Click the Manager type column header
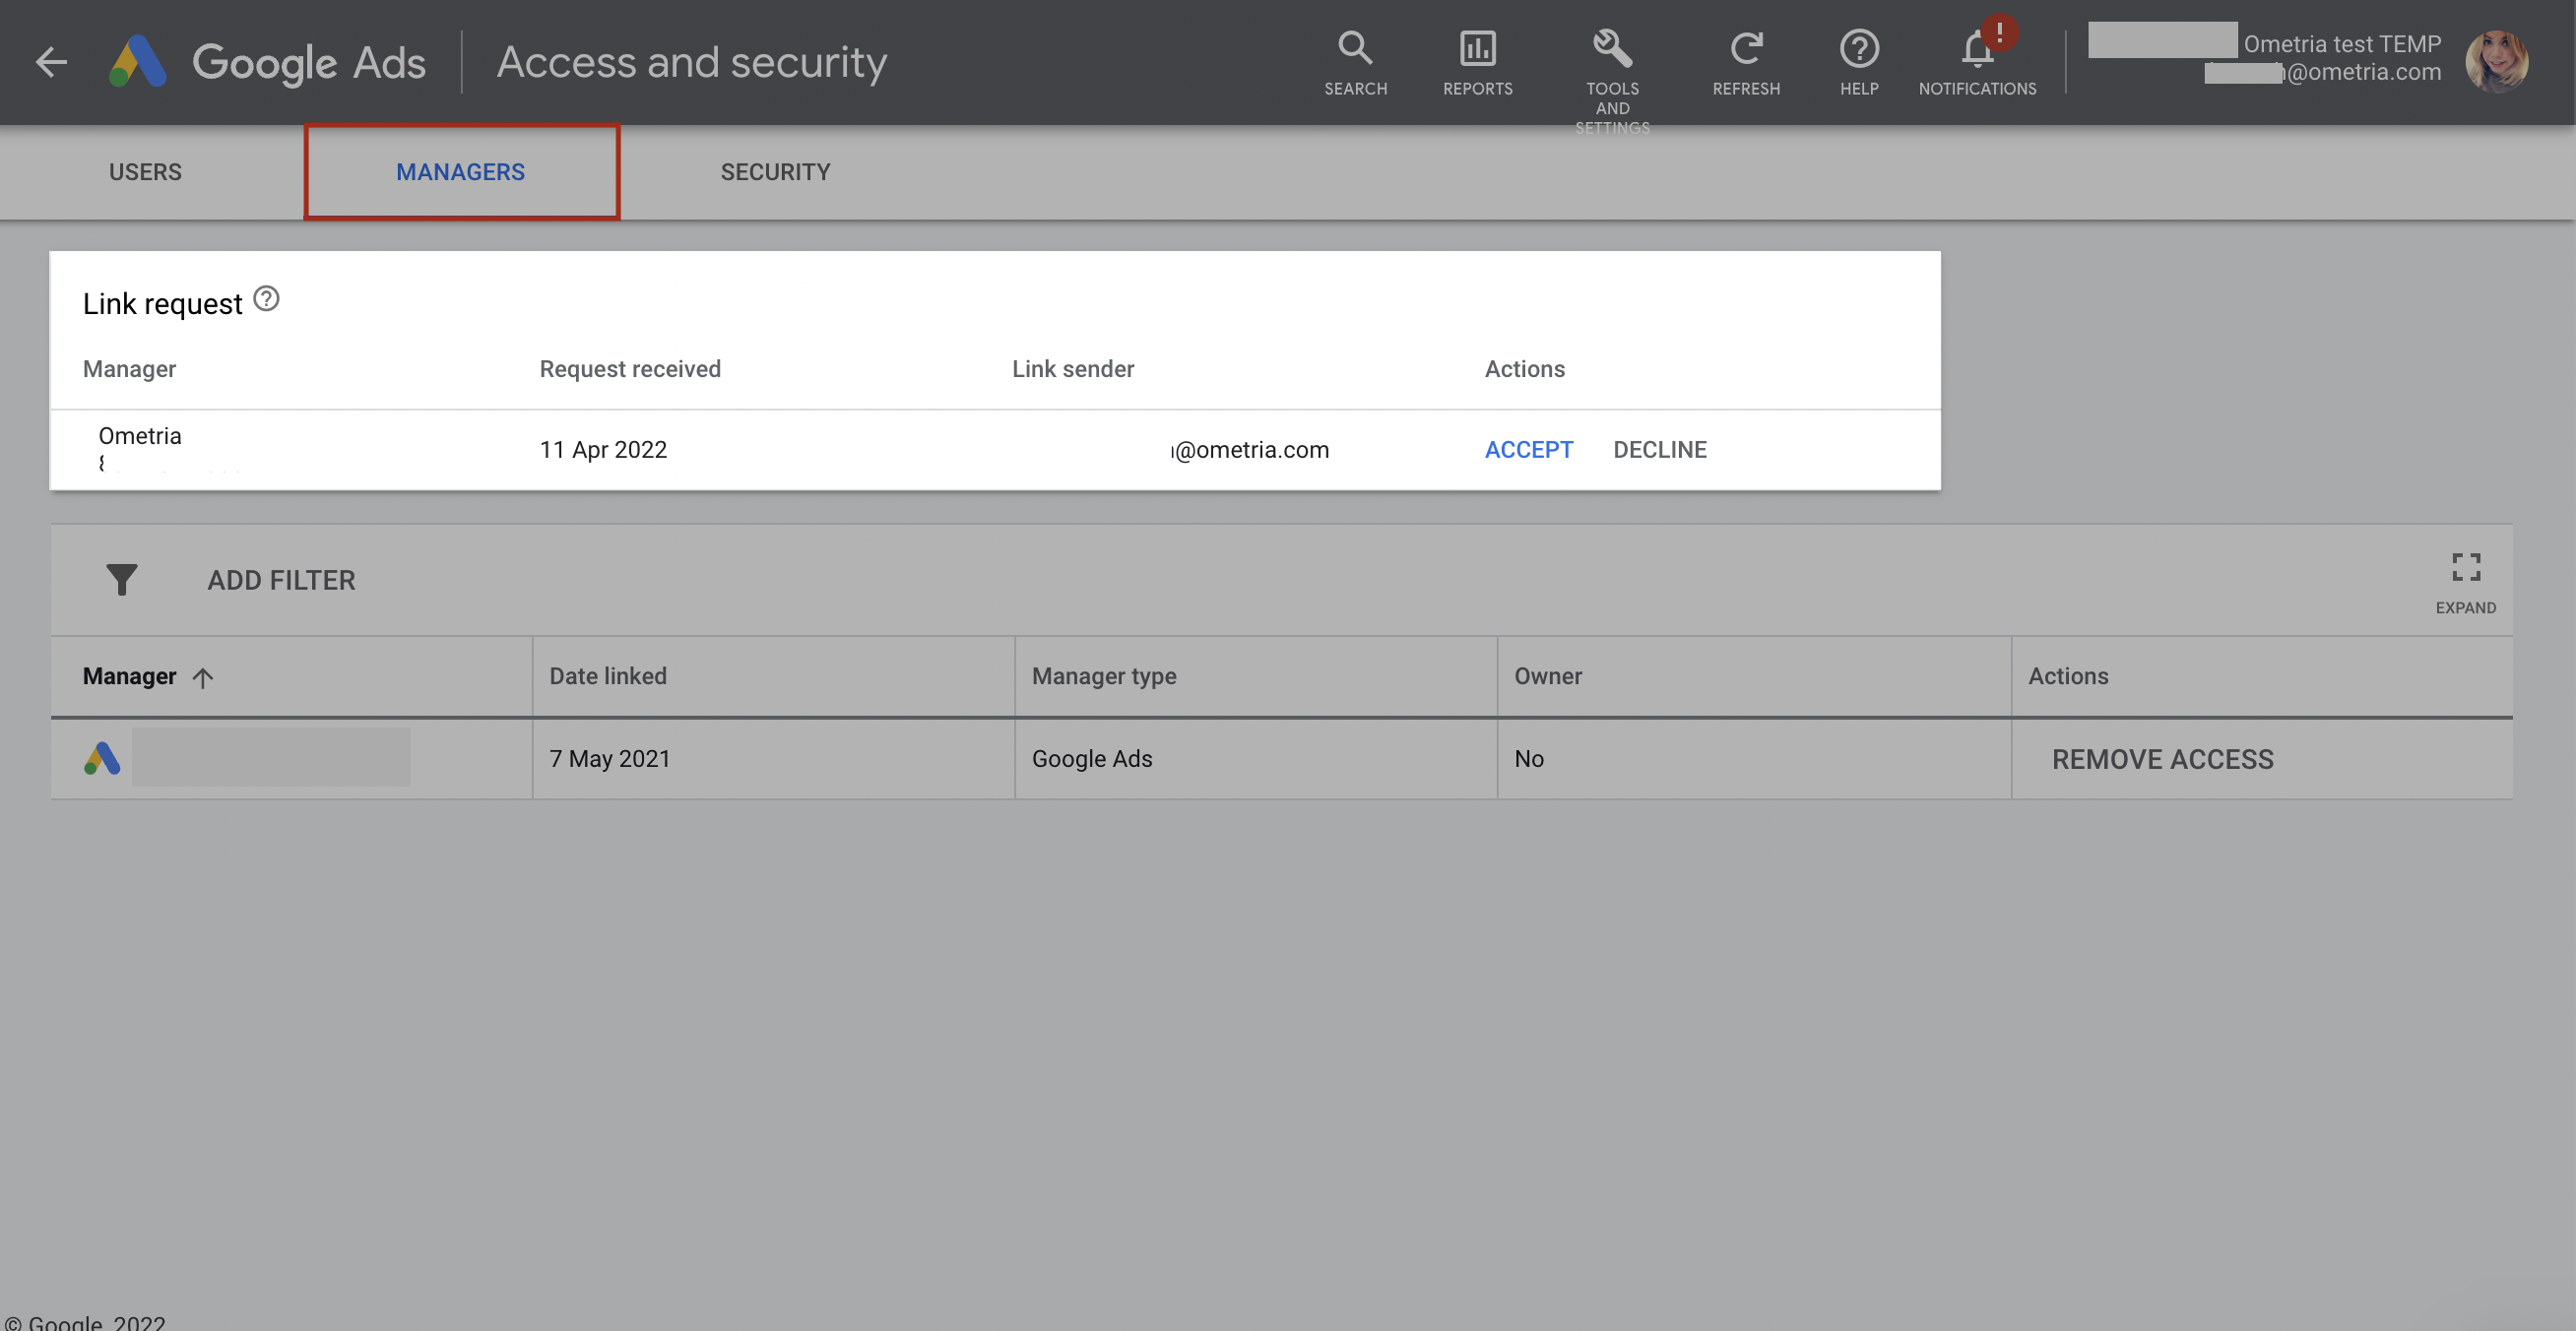Screen dimensions: 2576x1331 click(x=1104, y=676)
